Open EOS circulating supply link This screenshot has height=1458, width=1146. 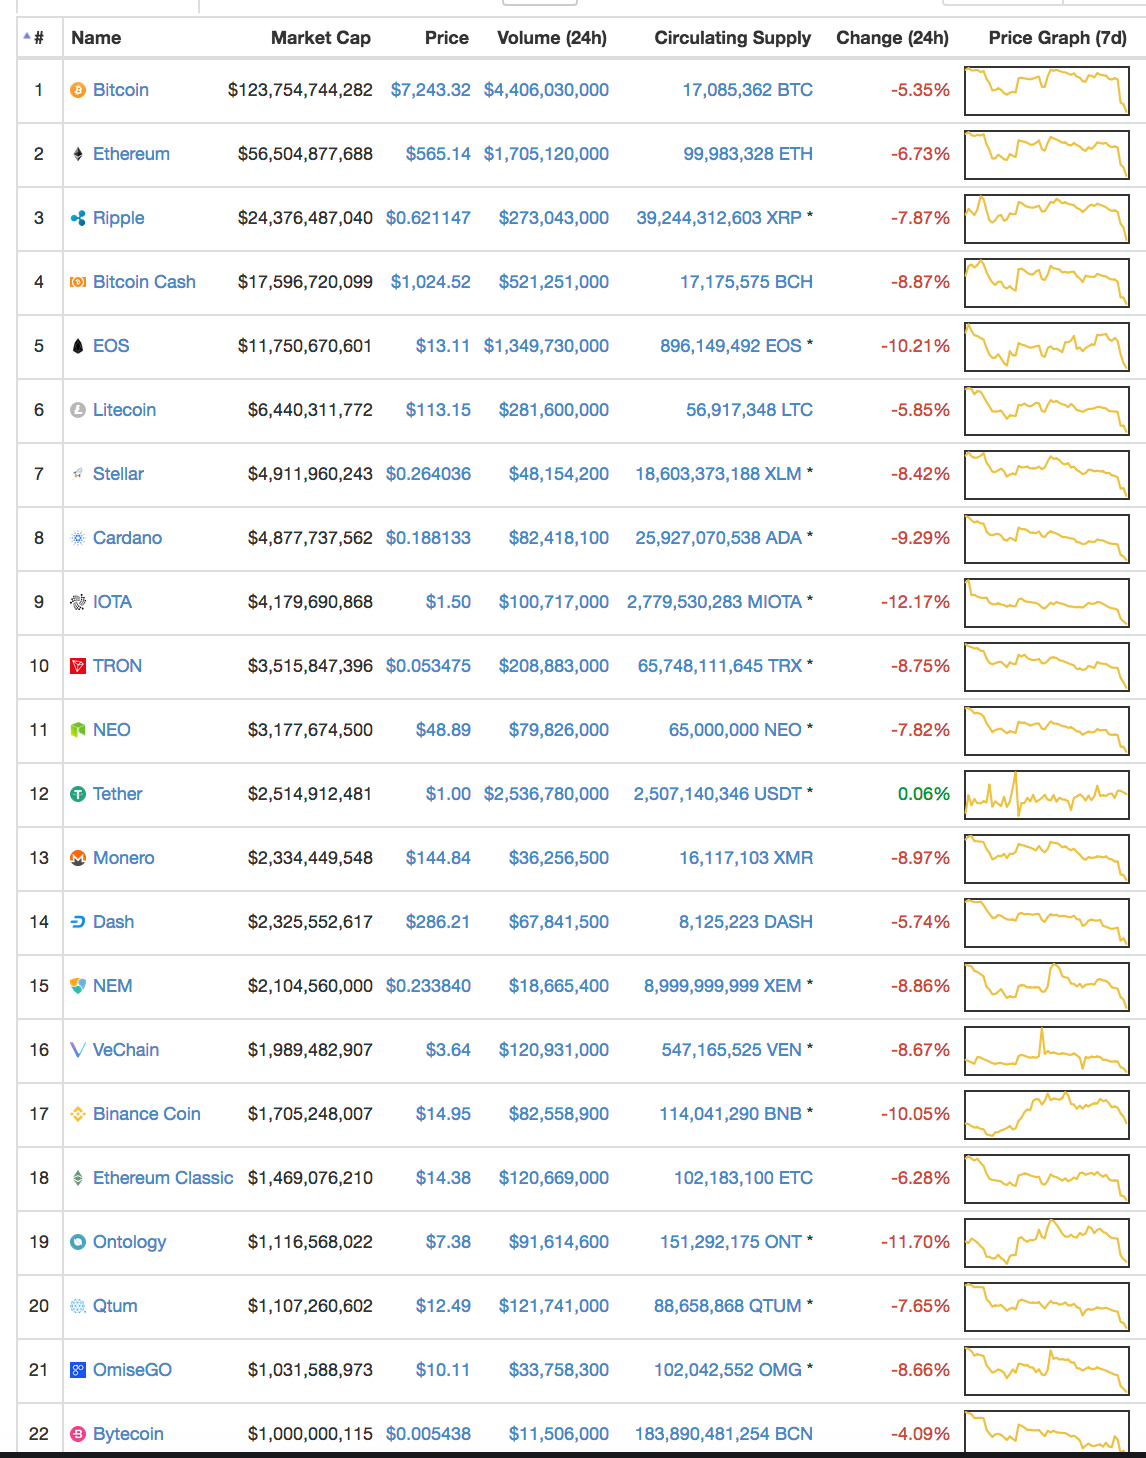[731, 346]
